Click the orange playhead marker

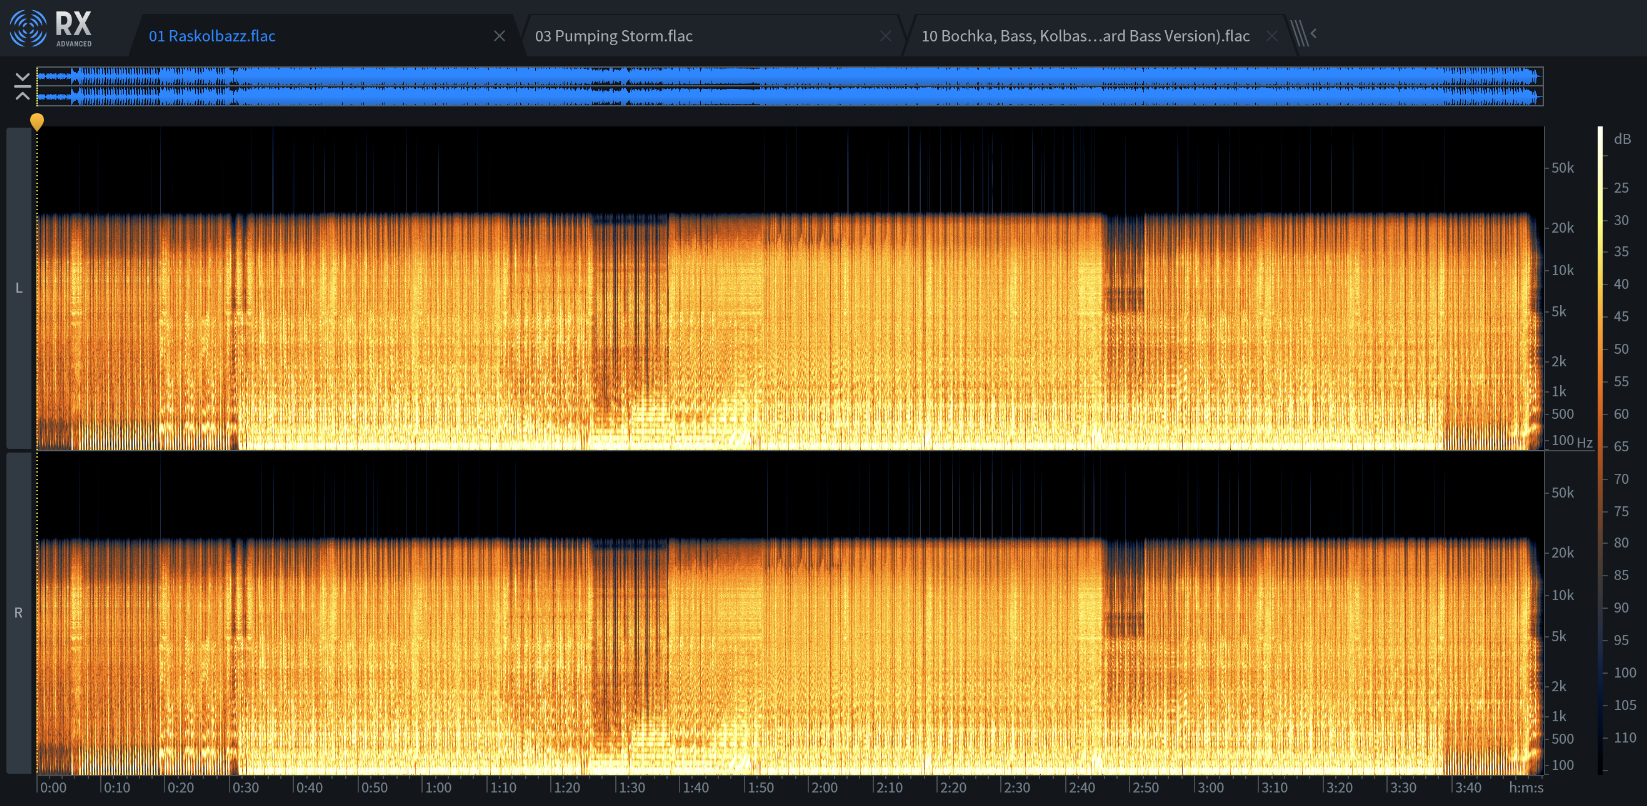click(37, 122)
